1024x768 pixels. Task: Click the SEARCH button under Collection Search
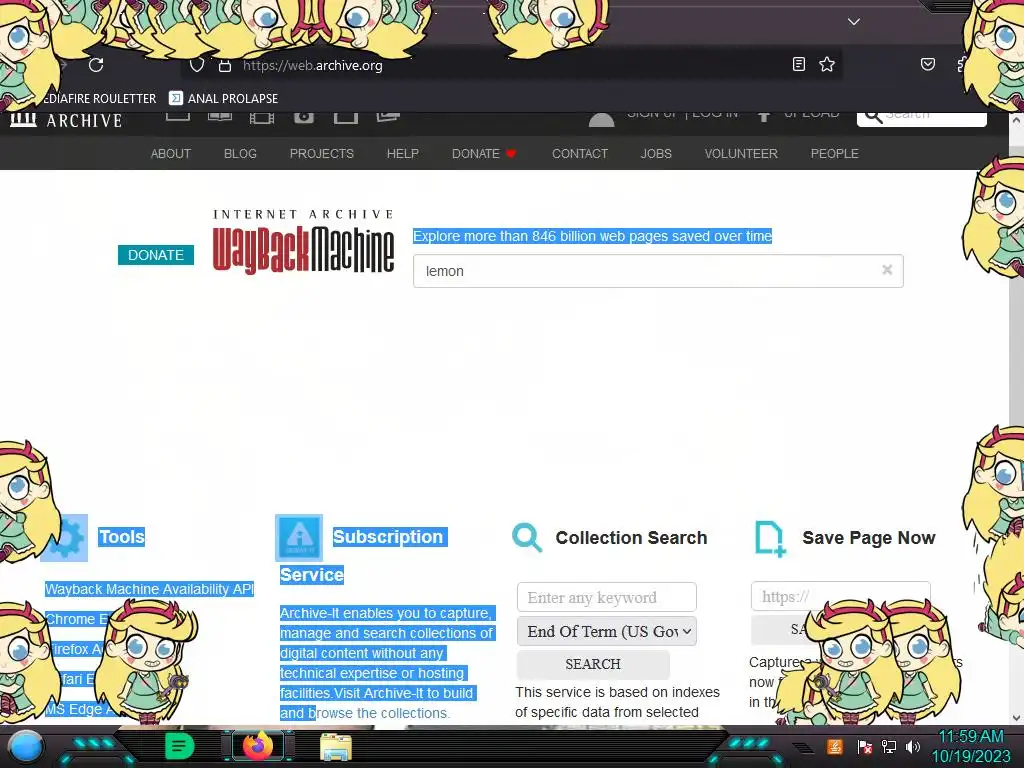pyautogui.click(x=593, y=664)
